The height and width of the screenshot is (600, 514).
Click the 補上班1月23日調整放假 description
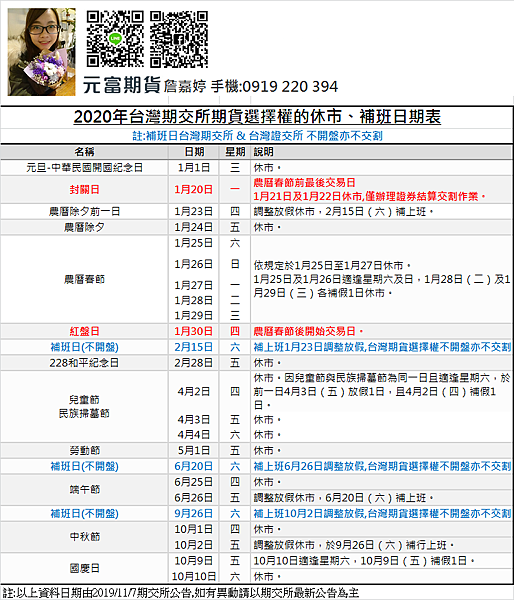[382, 347]
